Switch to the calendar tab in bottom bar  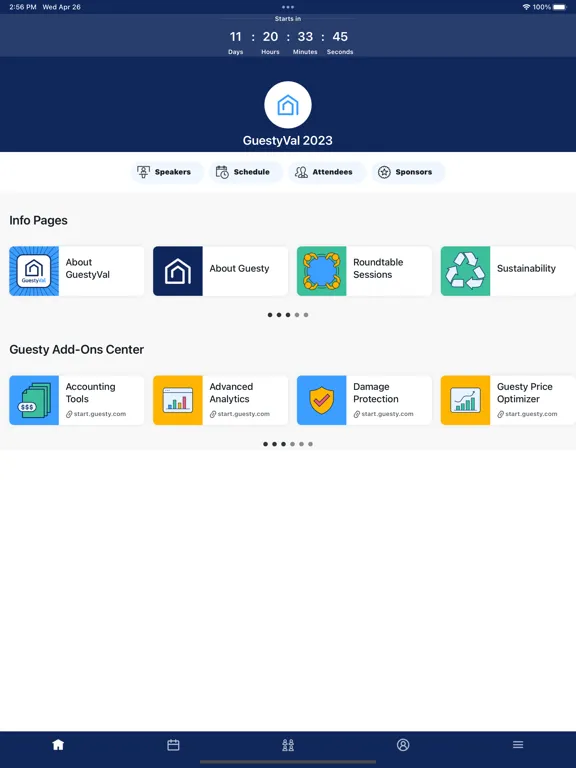tap(173, 745)
